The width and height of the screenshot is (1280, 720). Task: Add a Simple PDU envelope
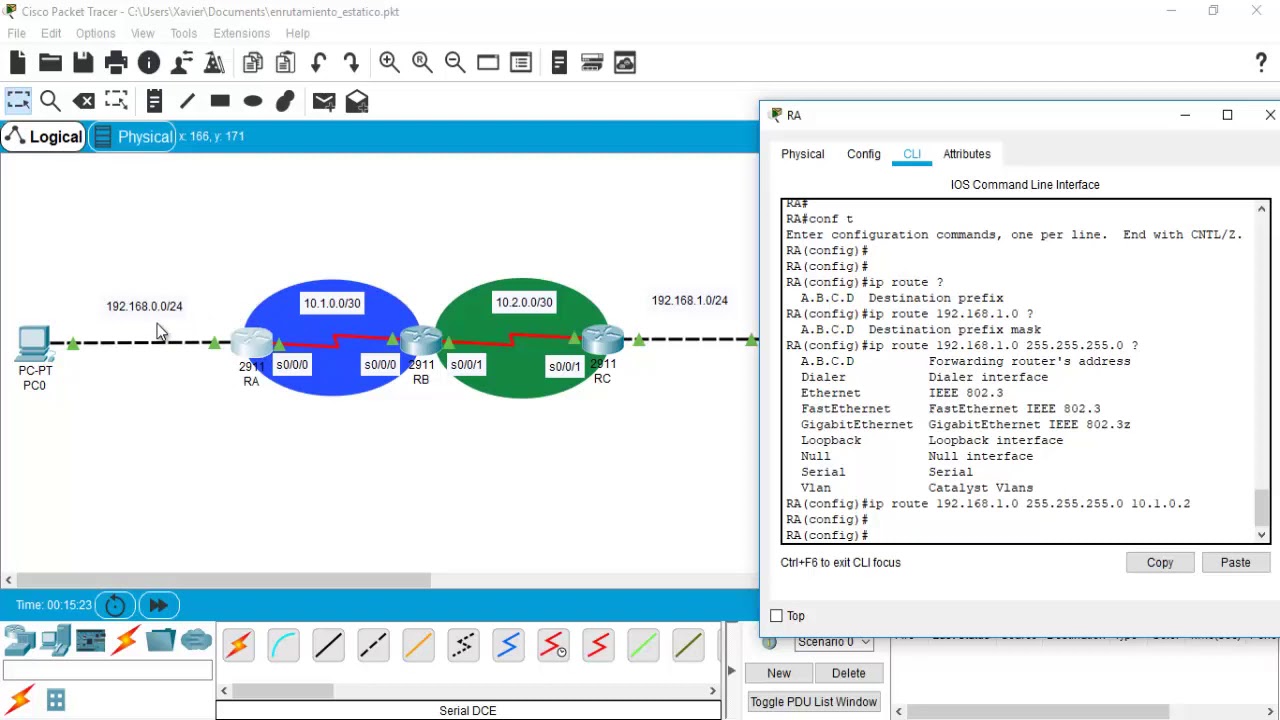point(324,101)
